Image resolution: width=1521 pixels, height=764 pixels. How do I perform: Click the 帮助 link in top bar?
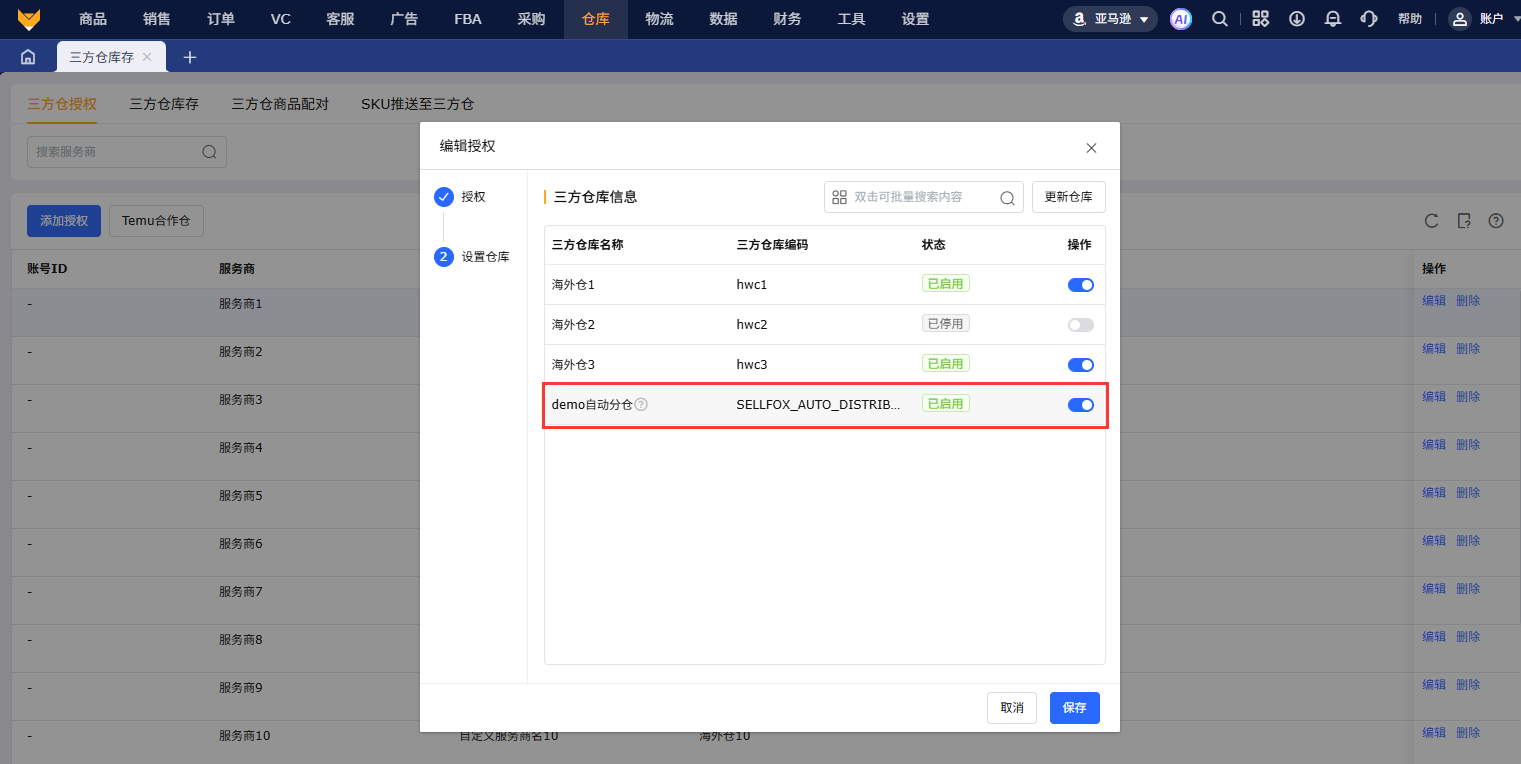point(1410,19)
